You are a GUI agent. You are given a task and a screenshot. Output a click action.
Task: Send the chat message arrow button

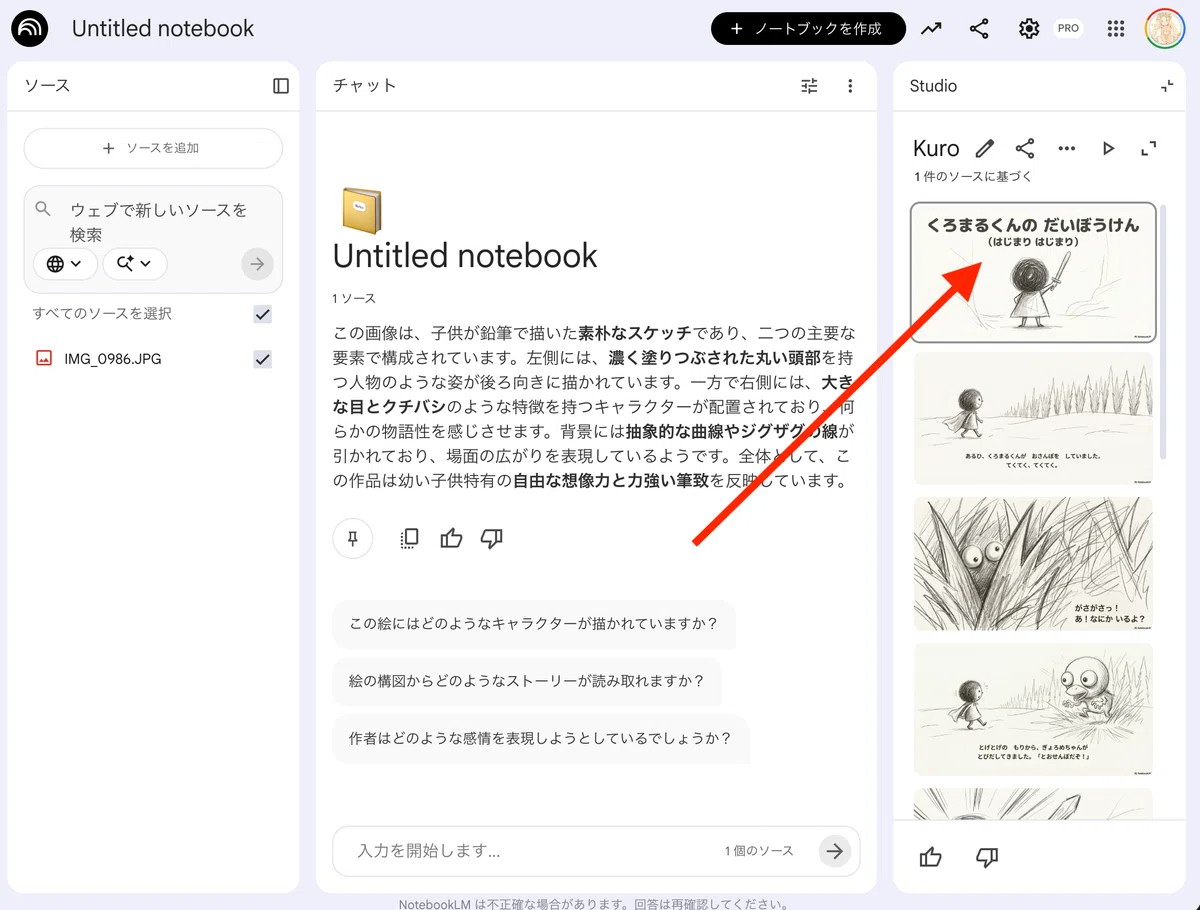click(834, 851)
